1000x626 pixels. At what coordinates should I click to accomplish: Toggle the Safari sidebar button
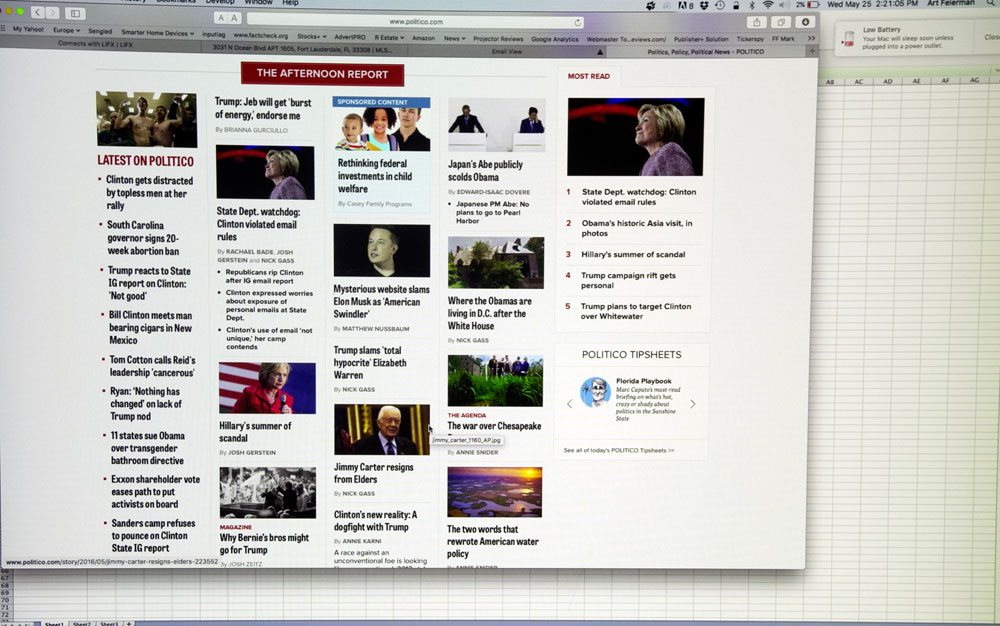click(x=75, y=13)
